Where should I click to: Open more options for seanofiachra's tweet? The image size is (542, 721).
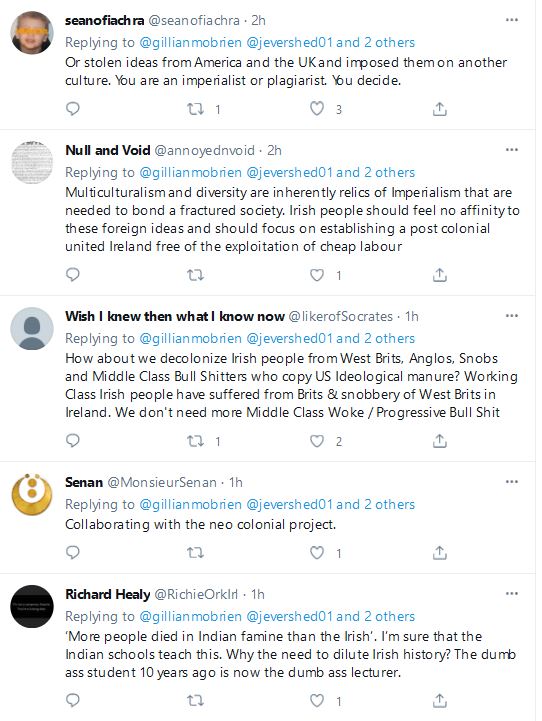[x=512, y=20]
